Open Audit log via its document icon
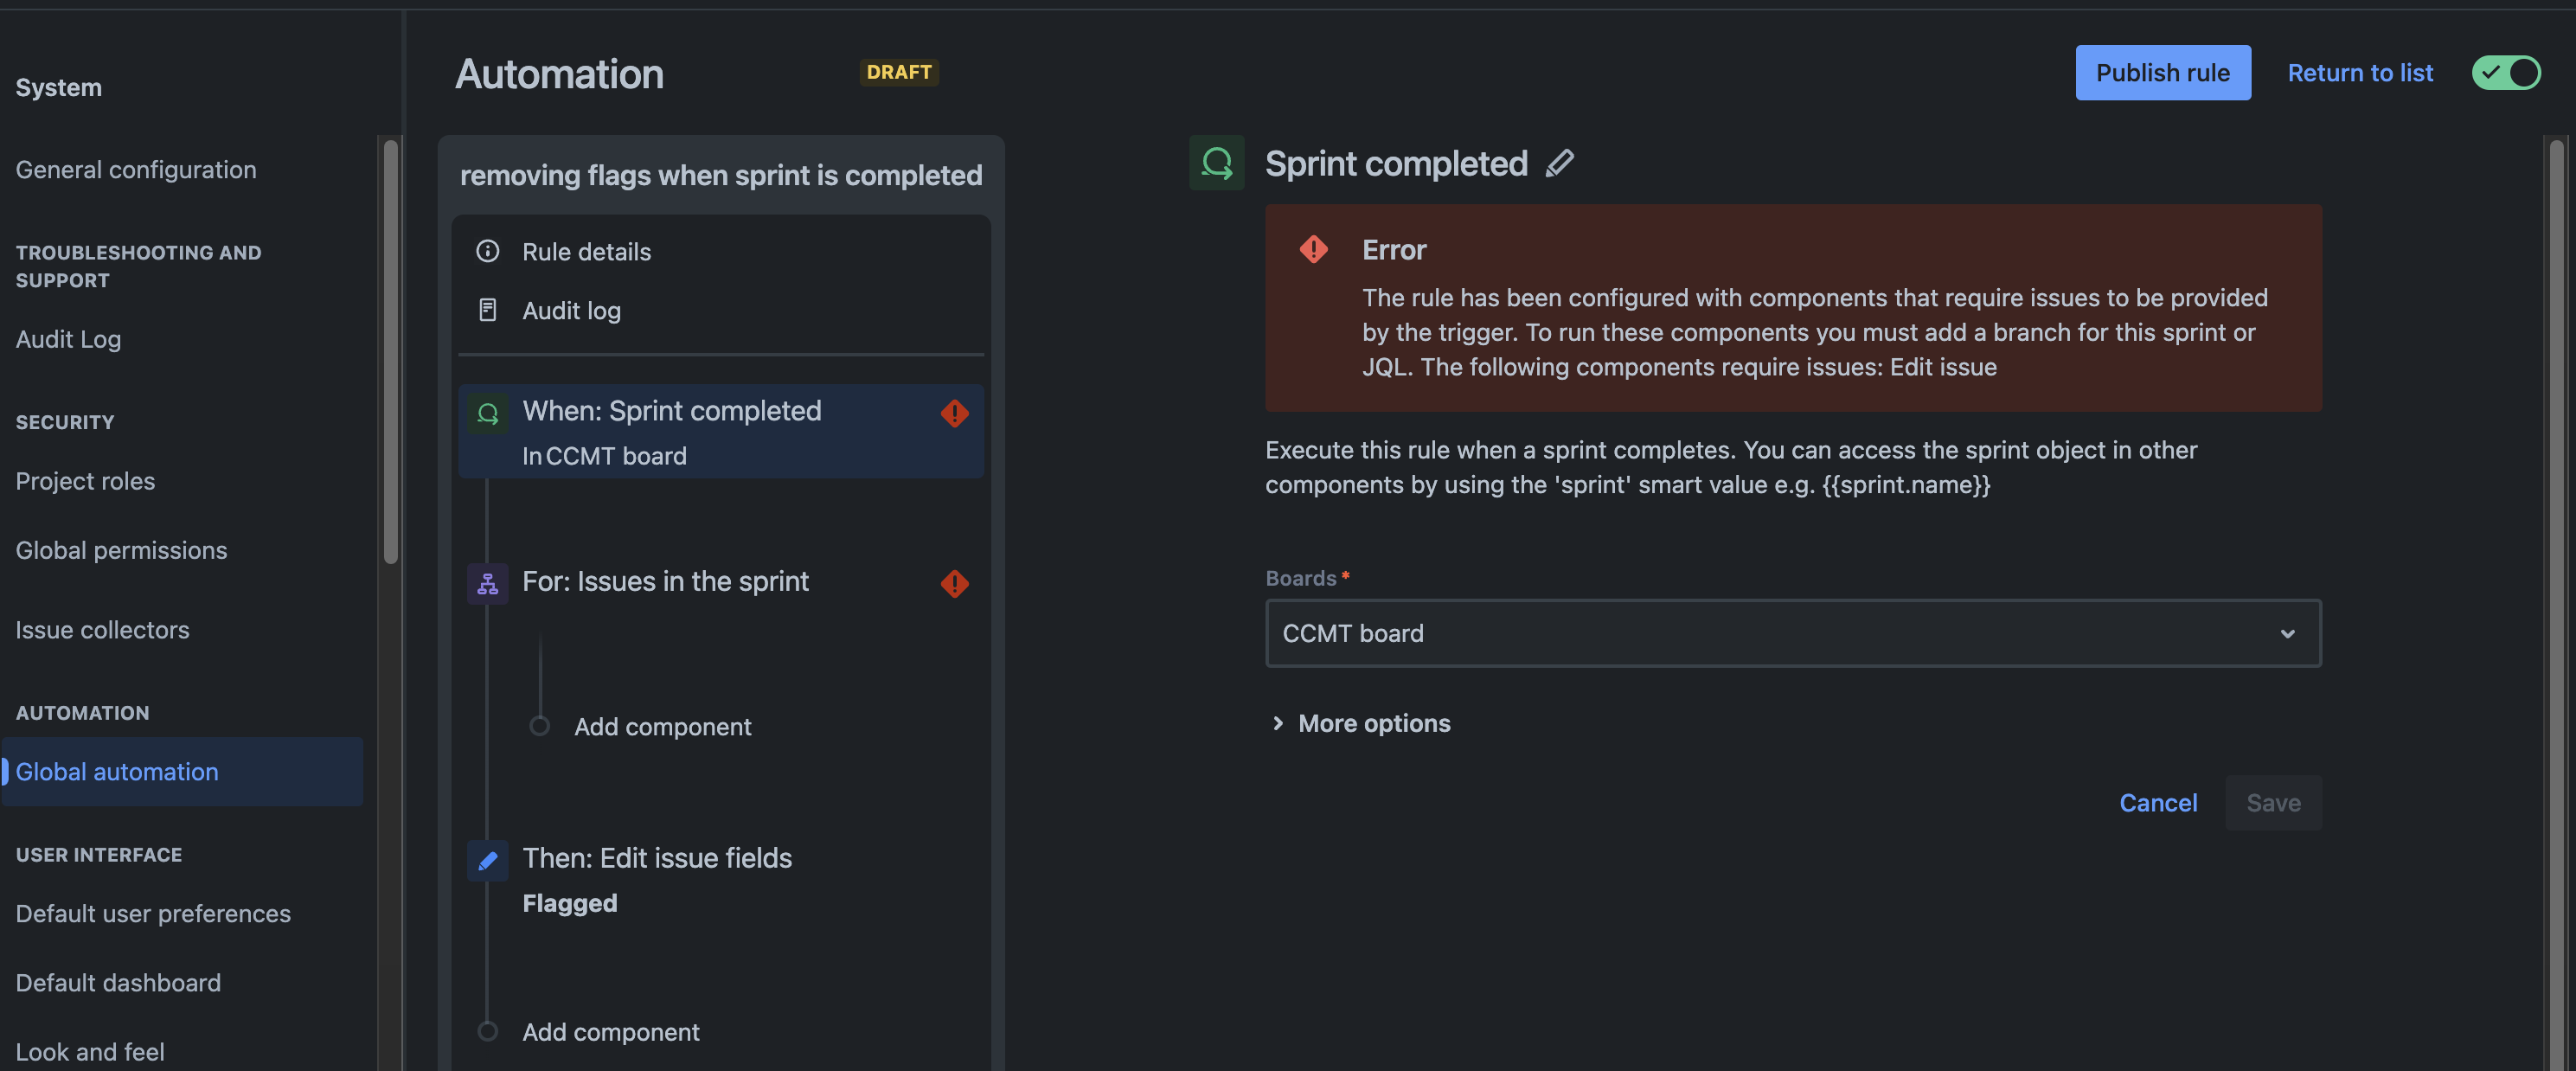The height and width of the screenshot is (1071, 2576). [487, 310]
